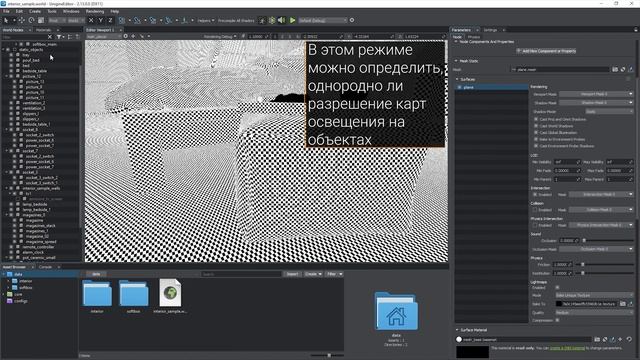The height and width of the screenshot is (360, 640).
Task: Click the green Play button in toolbar
Action: (292, 20)
